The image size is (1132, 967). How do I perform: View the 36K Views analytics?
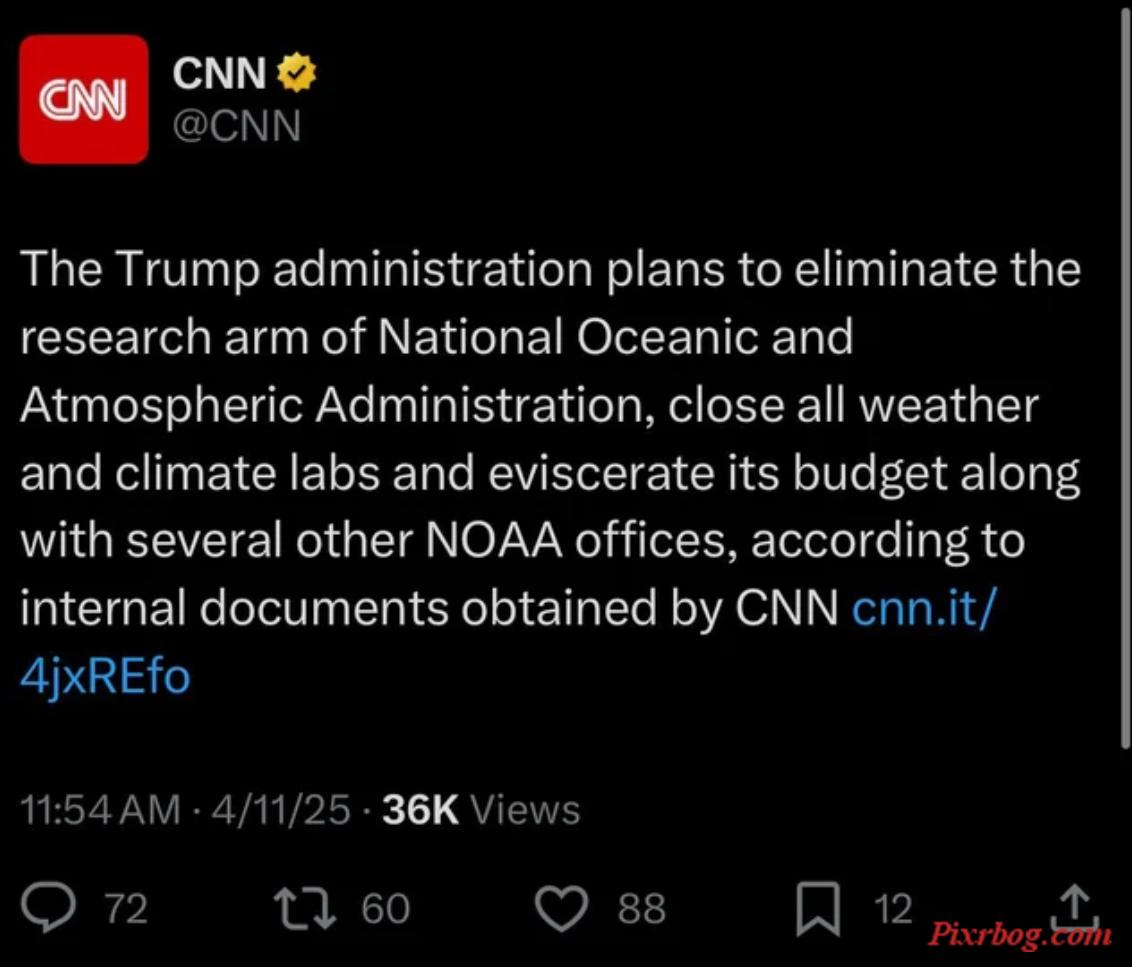click(481, 810)
